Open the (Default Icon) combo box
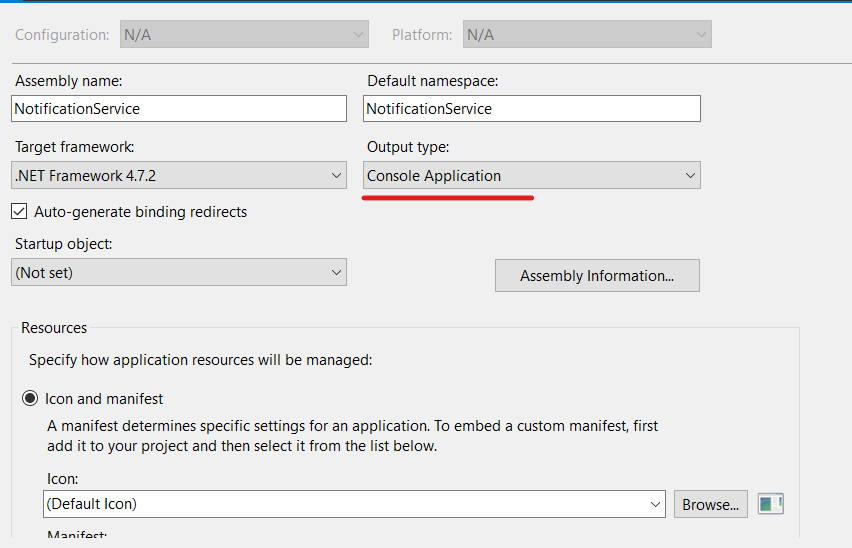 (354, 504)
